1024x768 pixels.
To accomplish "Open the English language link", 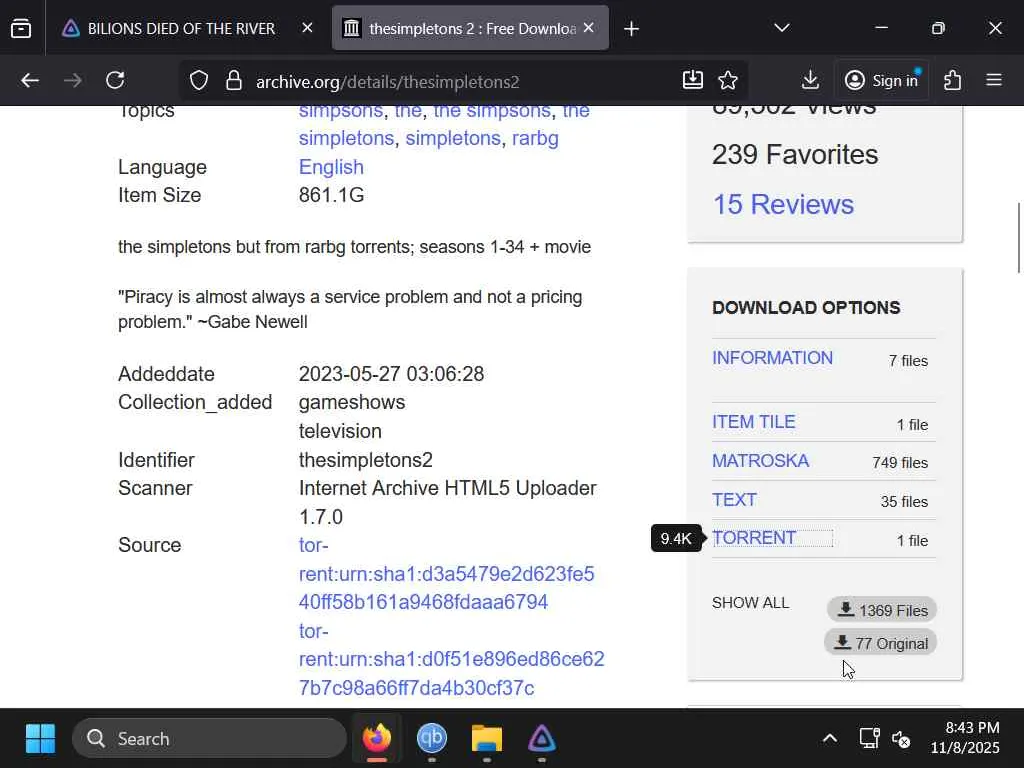I will pyautogui.click(x=331, y=167).
